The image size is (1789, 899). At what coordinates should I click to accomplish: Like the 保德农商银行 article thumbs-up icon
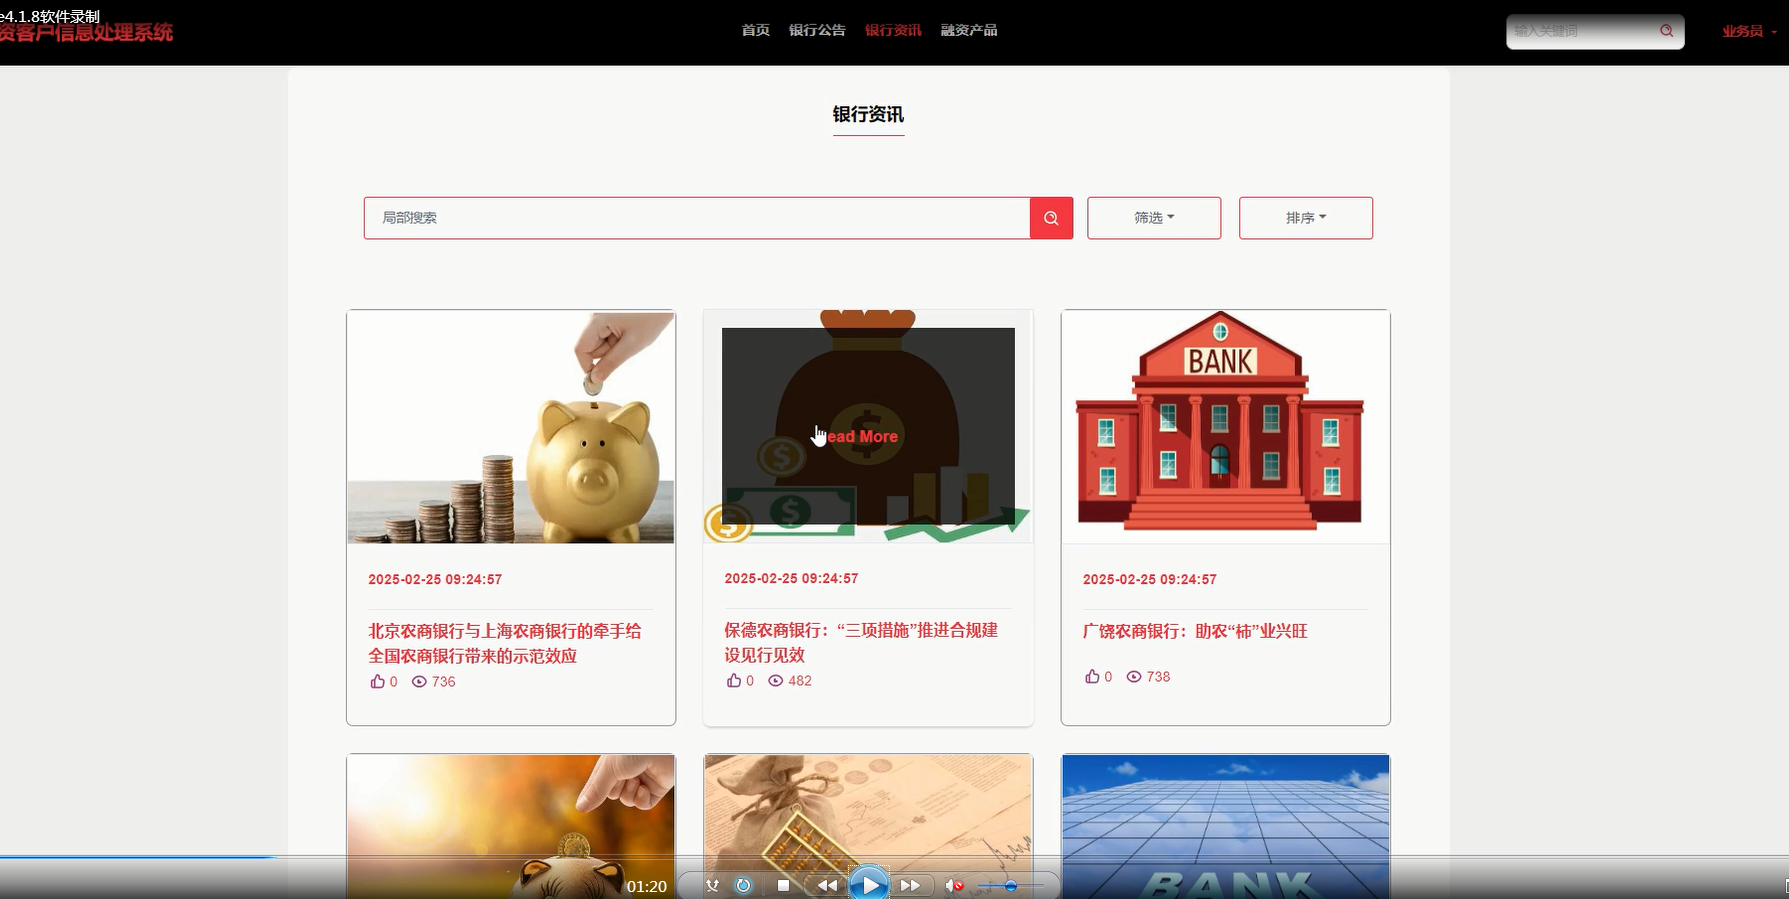click(734, 680)
